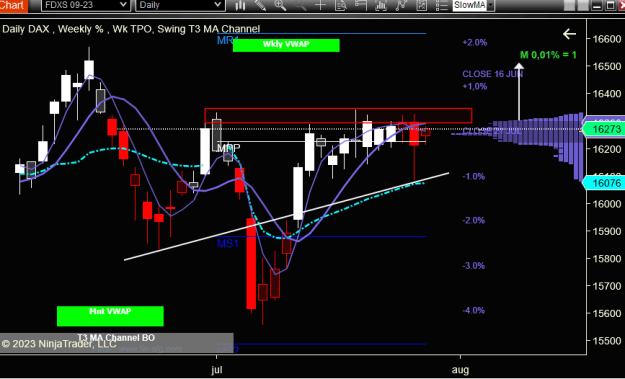Select the white rising trendline

click(287, 216)
